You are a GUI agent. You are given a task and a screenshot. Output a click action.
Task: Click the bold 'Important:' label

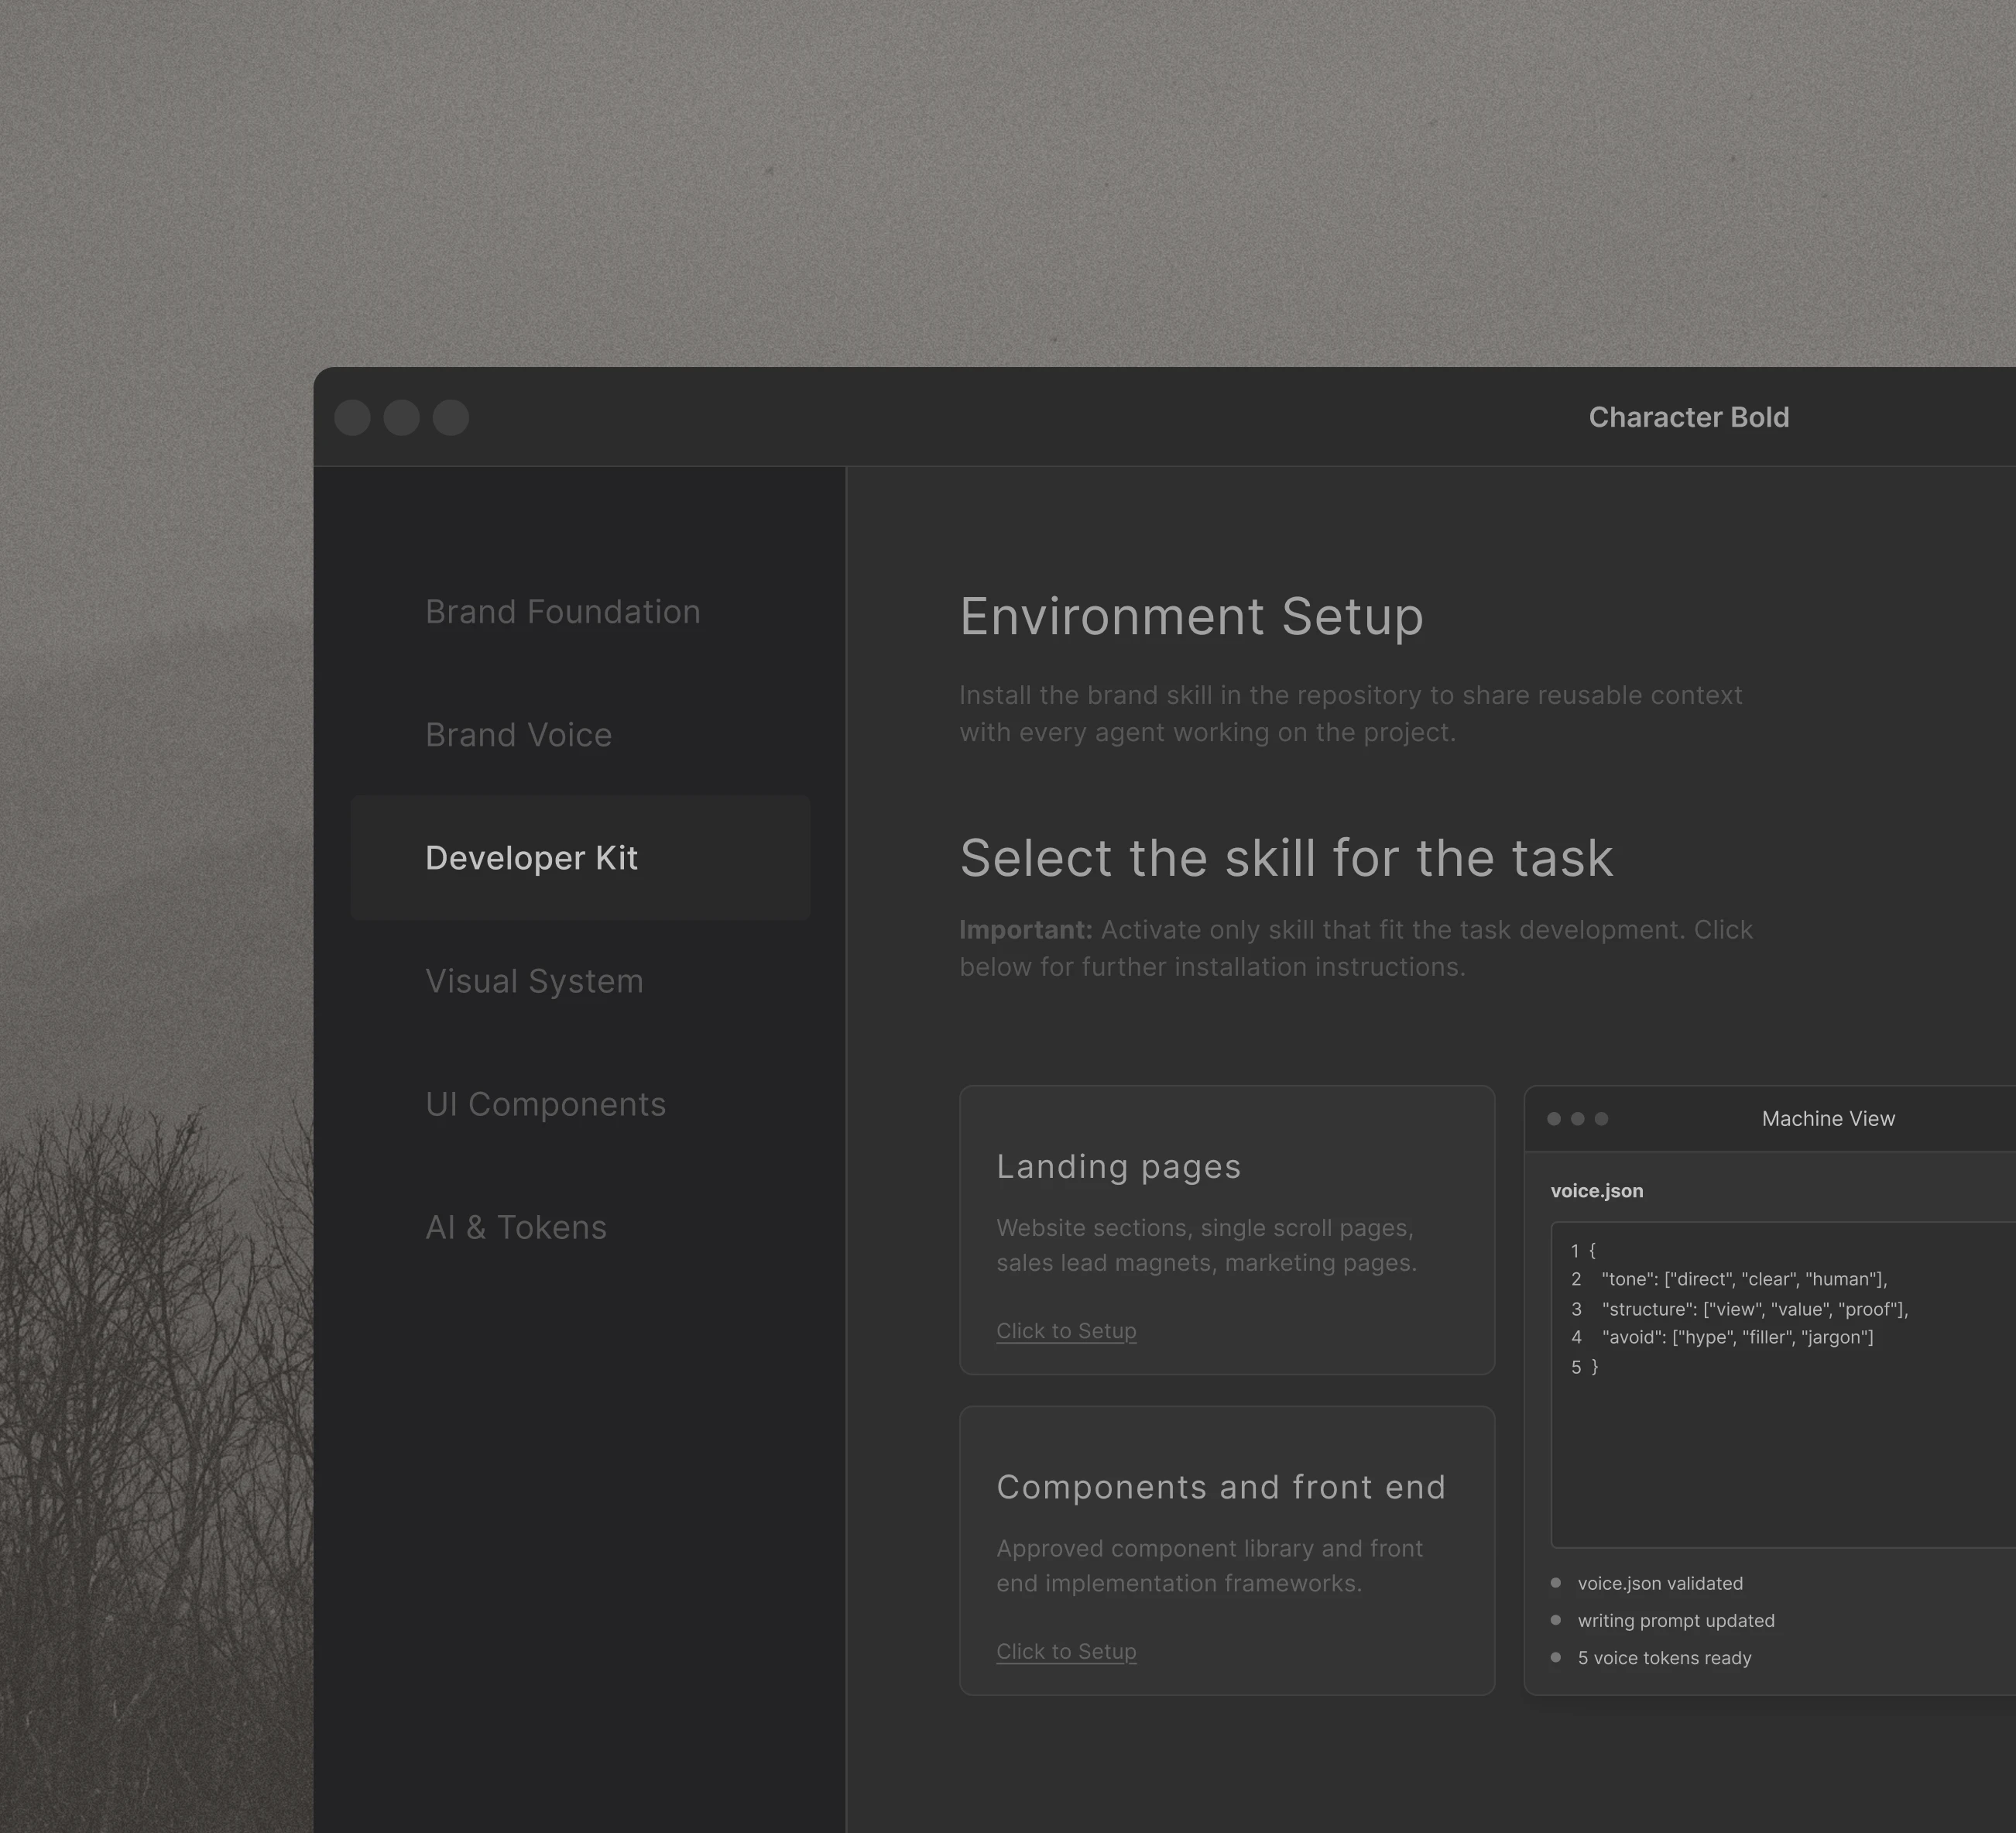click(x=1026, y=930)
